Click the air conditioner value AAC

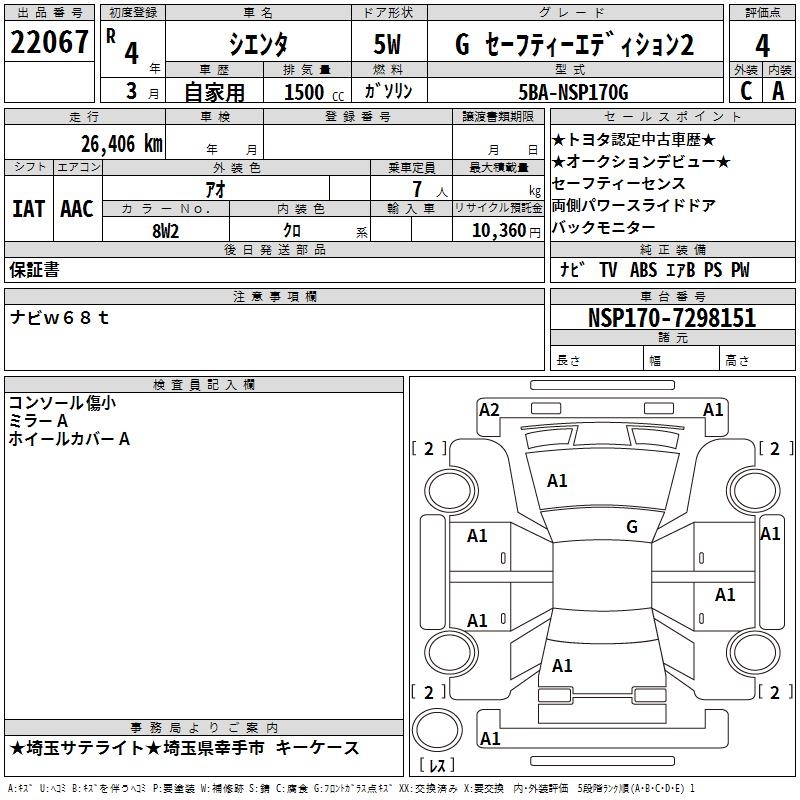point(77,209)
